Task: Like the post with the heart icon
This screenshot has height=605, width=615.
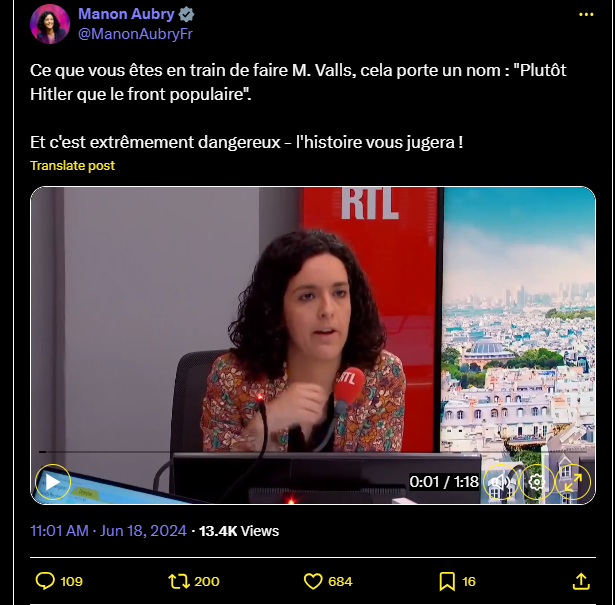Action: 313,581
